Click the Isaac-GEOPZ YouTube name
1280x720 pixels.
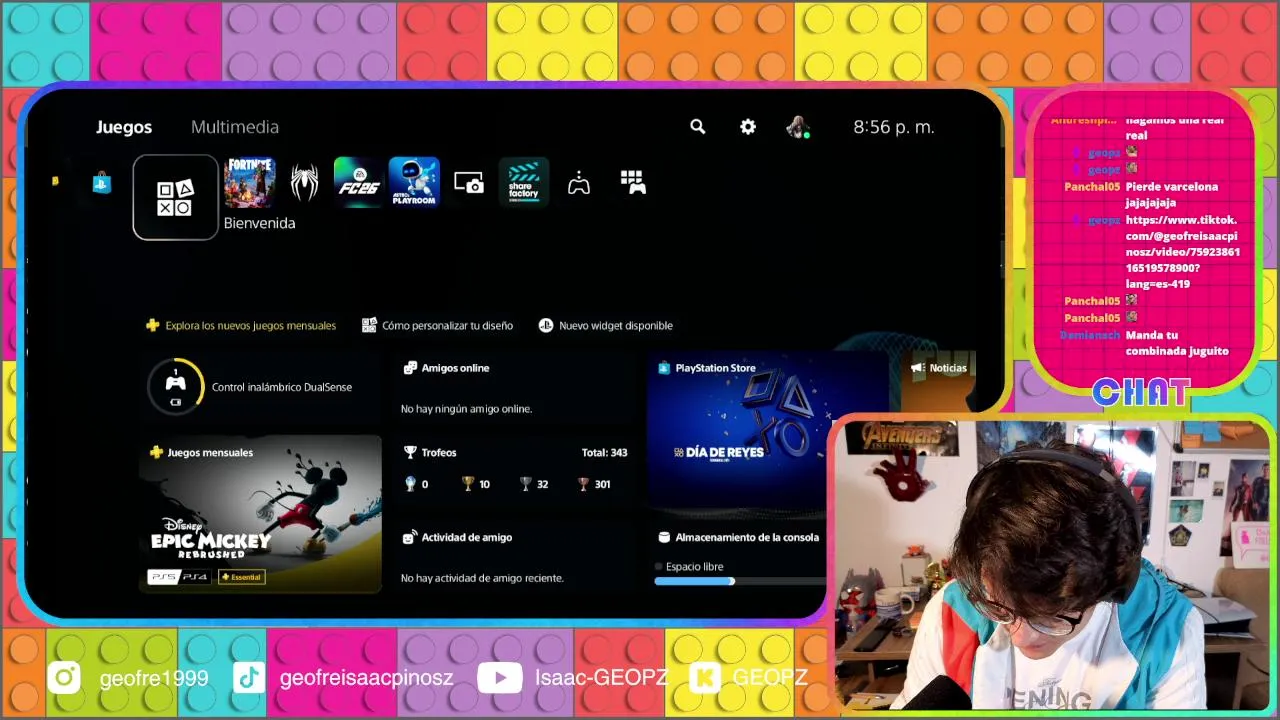click(601, 678)
